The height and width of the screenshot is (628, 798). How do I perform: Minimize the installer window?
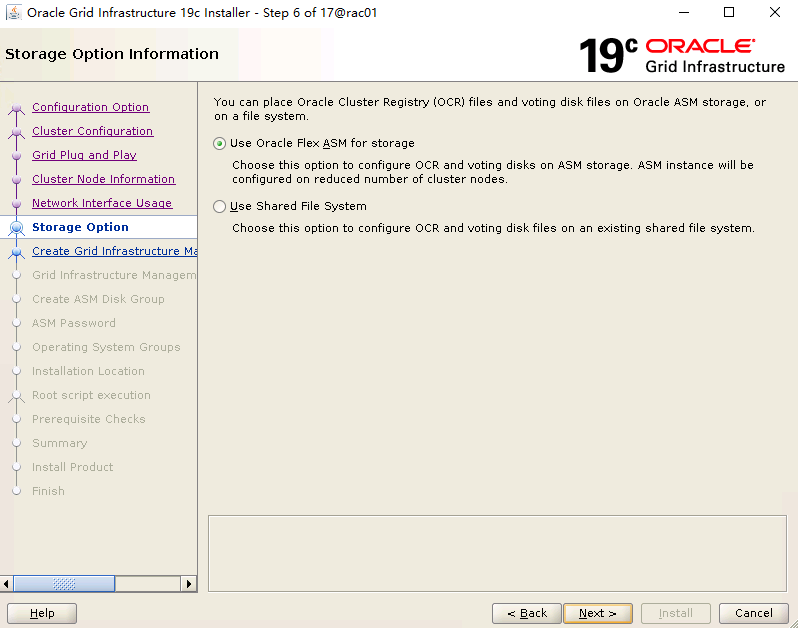684,12
